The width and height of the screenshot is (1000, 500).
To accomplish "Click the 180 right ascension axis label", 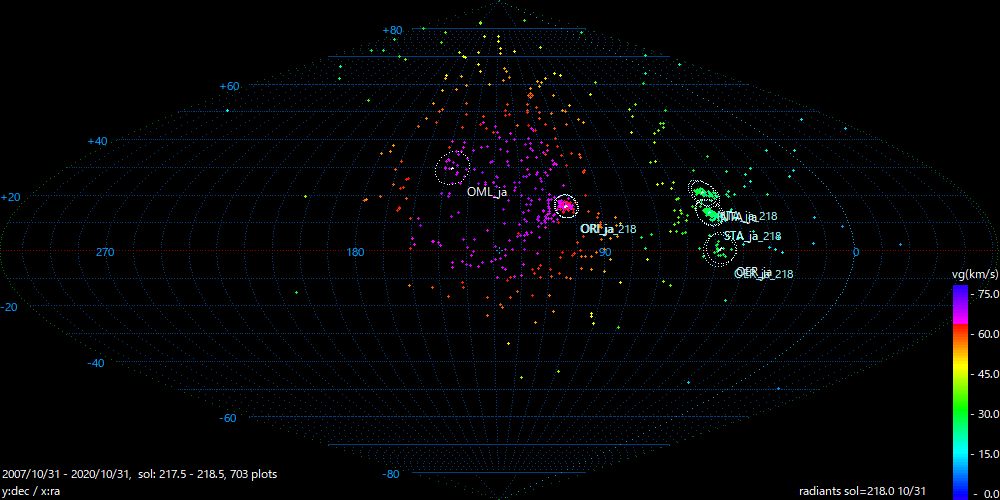I will pos(355,252).
